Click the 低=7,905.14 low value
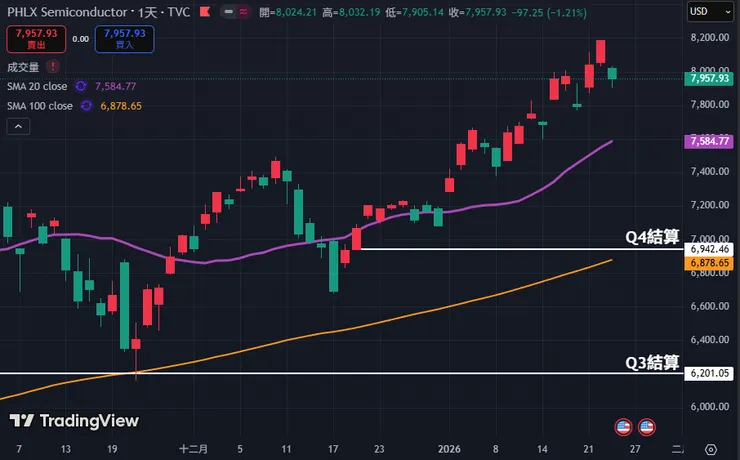 pos(414,12)
